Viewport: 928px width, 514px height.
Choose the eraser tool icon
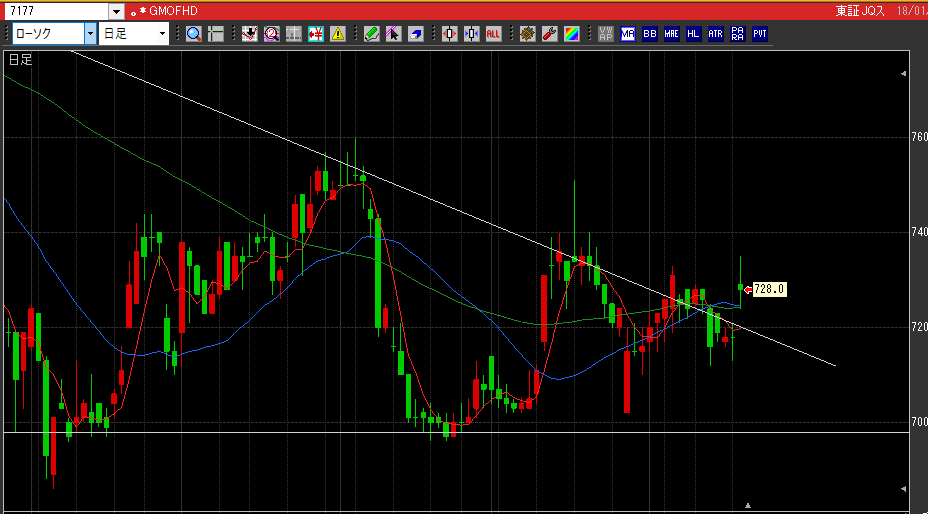tap(415, 34)
